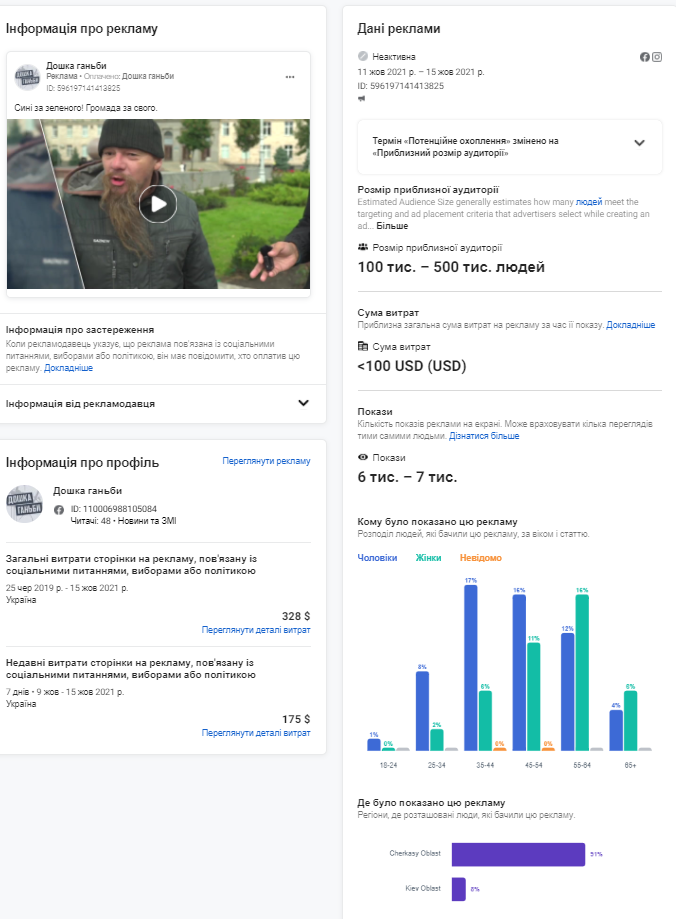This screenshot has height=919, width=676.
Task: Open the Переглянути рекламу link
Action: (x=266, y=461)
